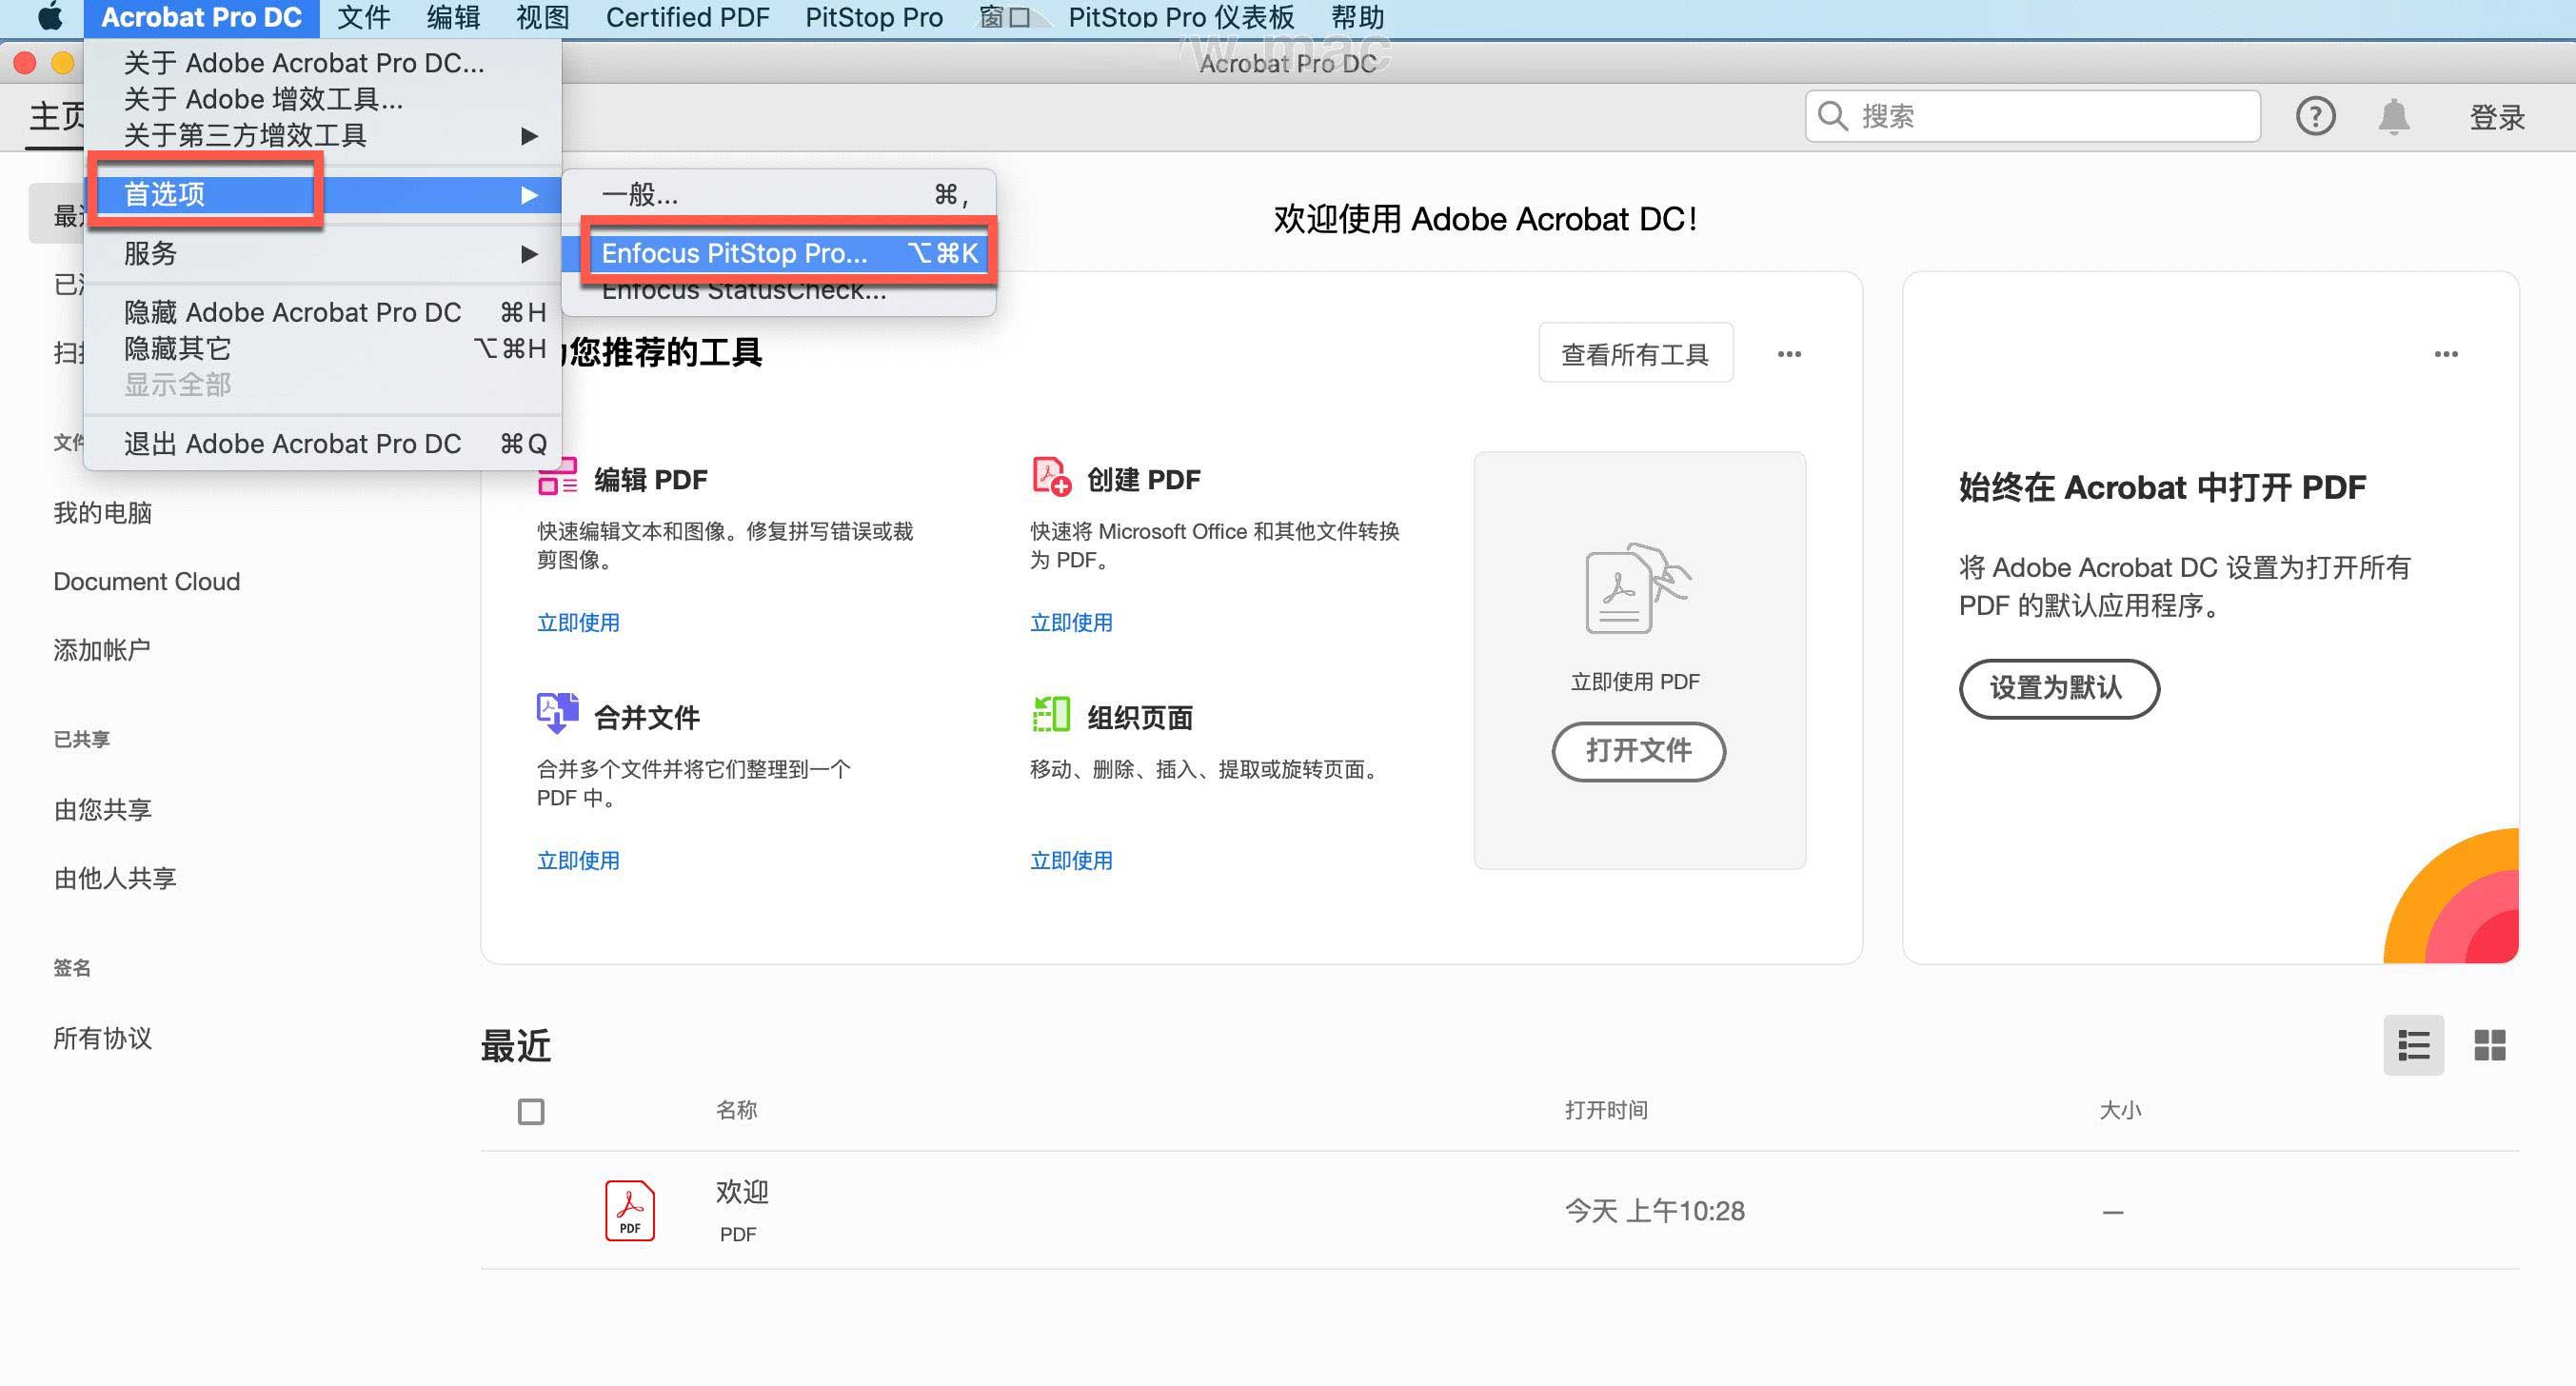Choose Enfocus StatusCheck... entry
The height and width of the screenshot is (1386, 2576).
click(778, 290)
